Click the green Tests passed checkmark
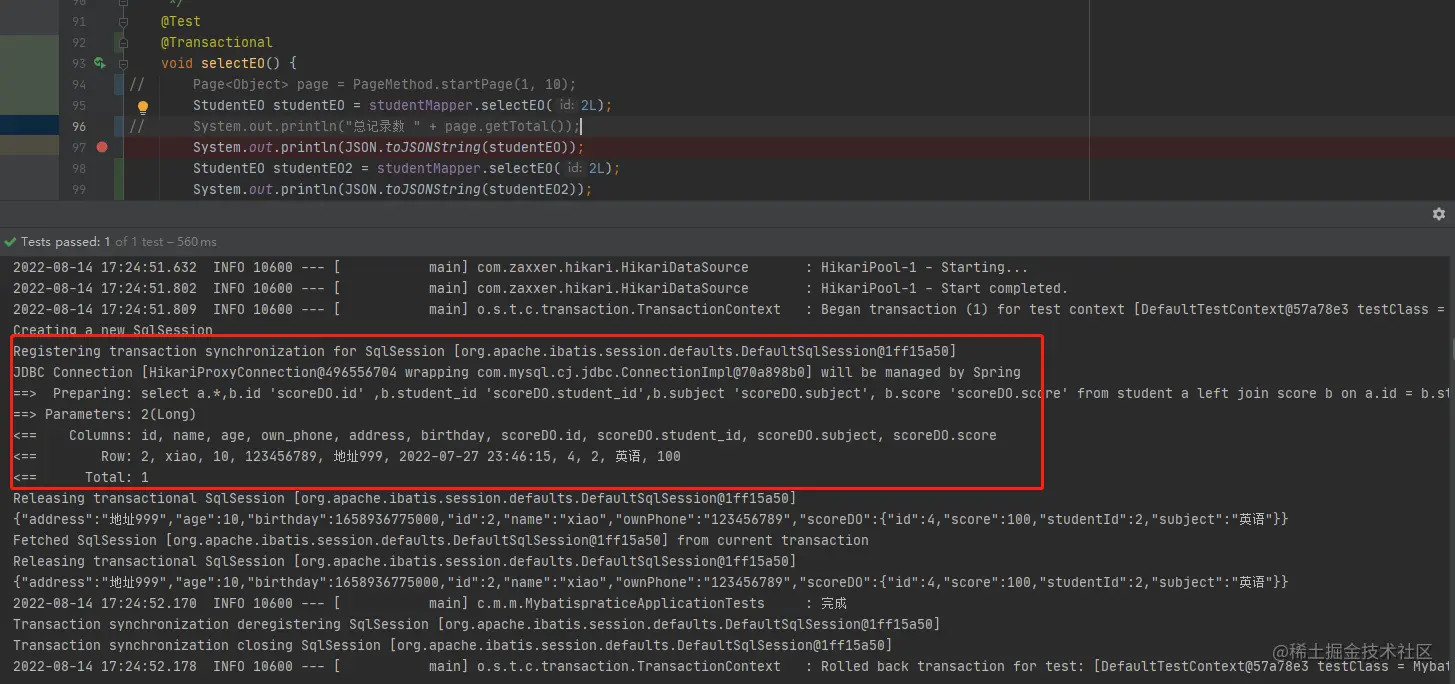 [11, 242]
